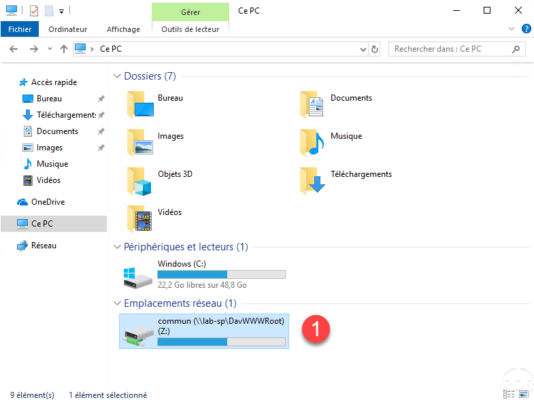Collapse the Périphériques et lecteurs group
This screenshot has width=534, height=400.
[117, 247]
